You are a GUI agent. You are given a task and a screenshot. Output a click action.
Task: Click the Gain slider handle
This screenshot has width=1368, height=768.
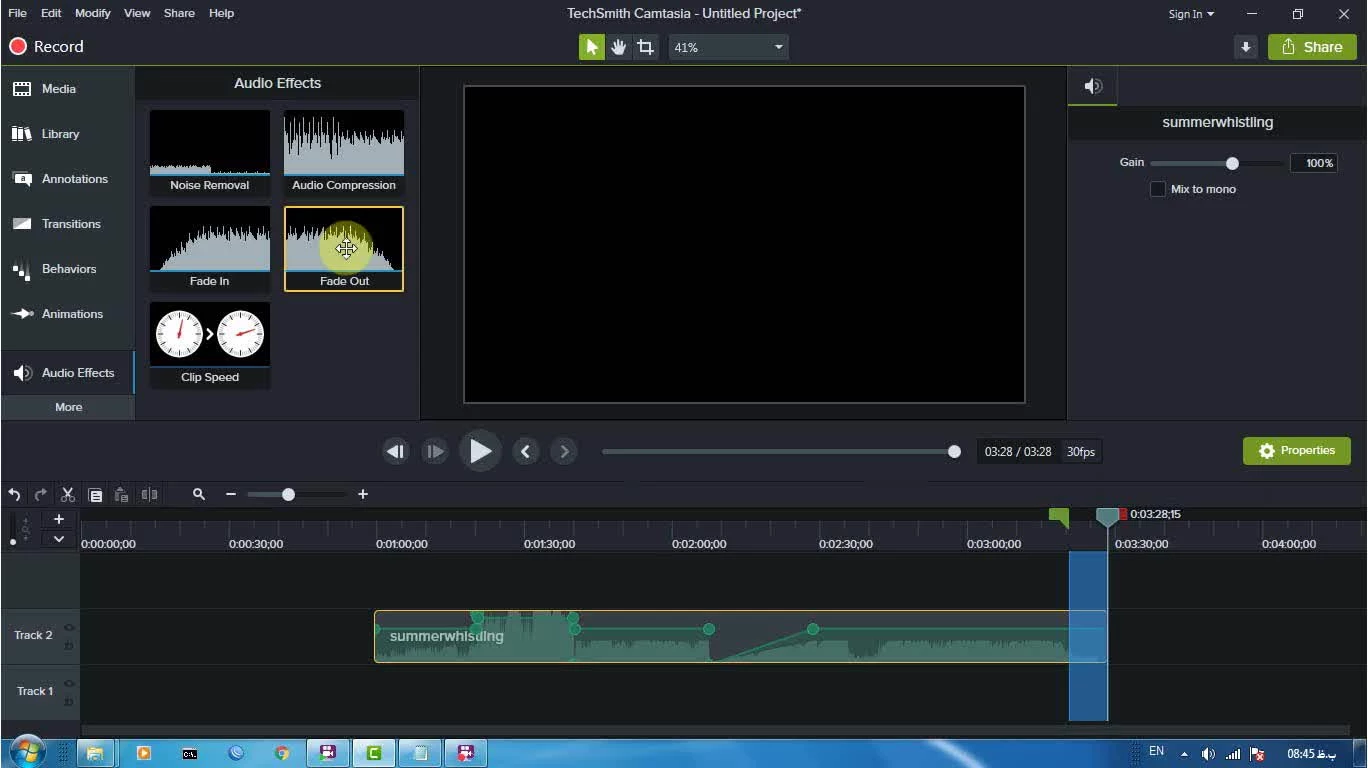1232,163
